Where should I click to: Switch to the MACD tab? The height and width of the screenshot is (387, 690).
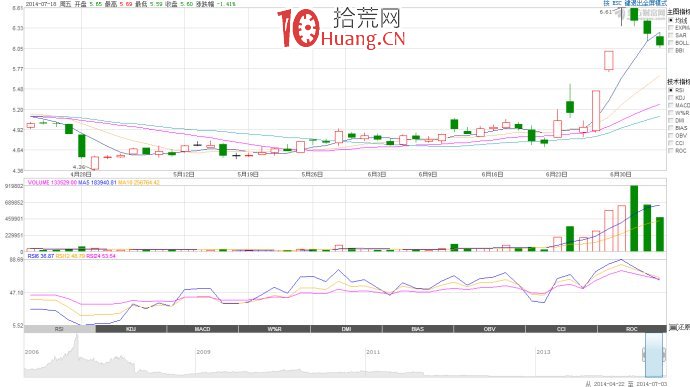203,329
